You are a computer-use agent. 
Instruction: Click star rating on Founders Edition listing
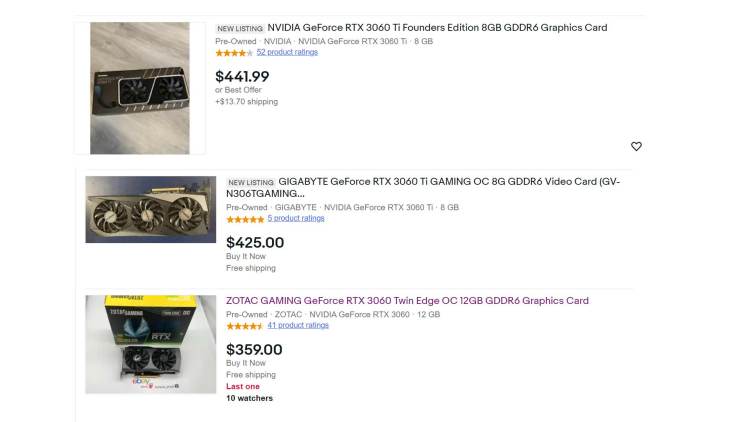point(234,53)
